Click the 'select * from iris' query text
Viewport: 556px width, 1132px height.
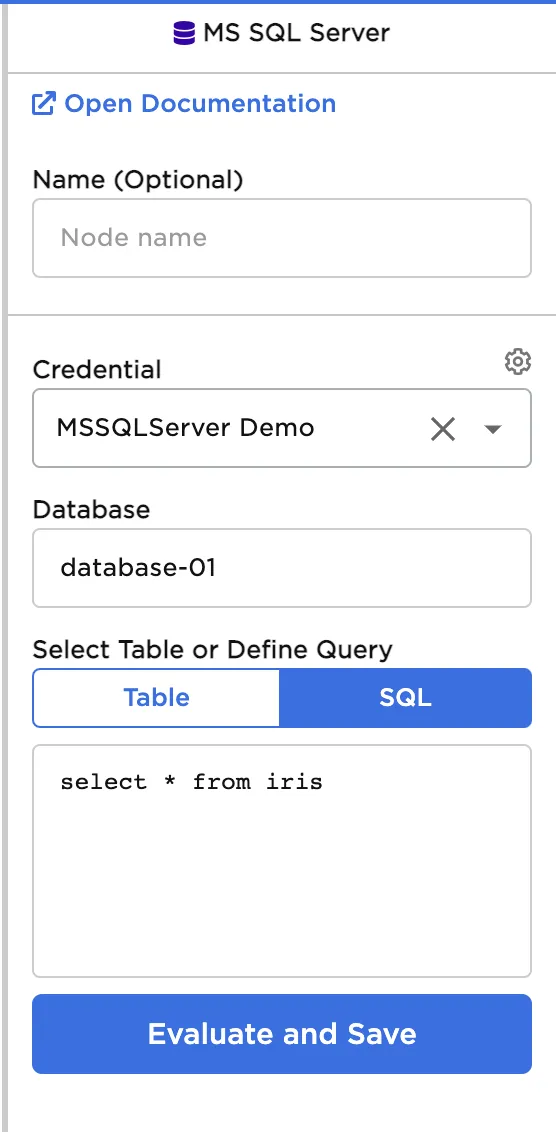click(x=191, y=782)
